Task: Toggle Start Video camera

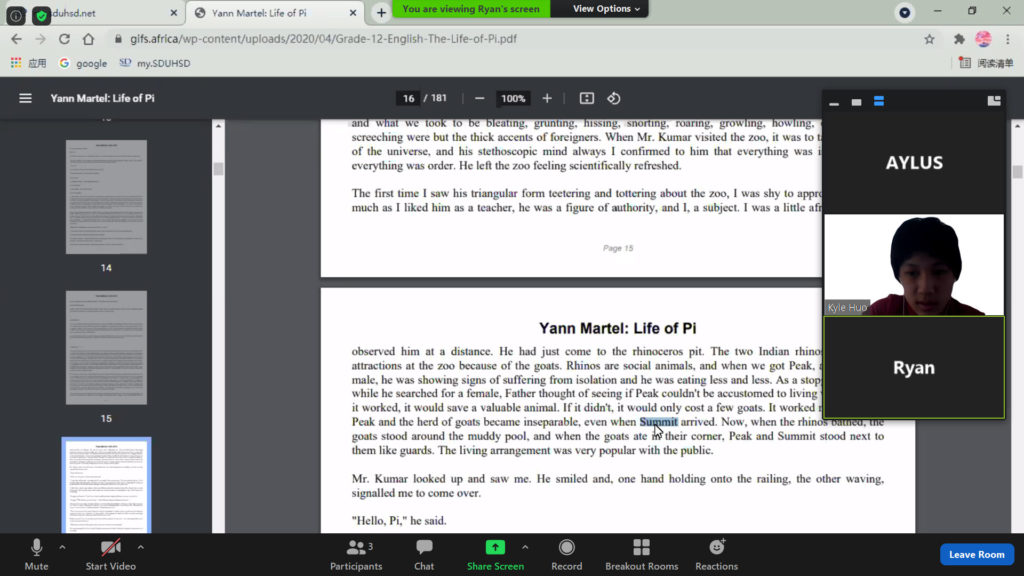Action: pos(110,555)
